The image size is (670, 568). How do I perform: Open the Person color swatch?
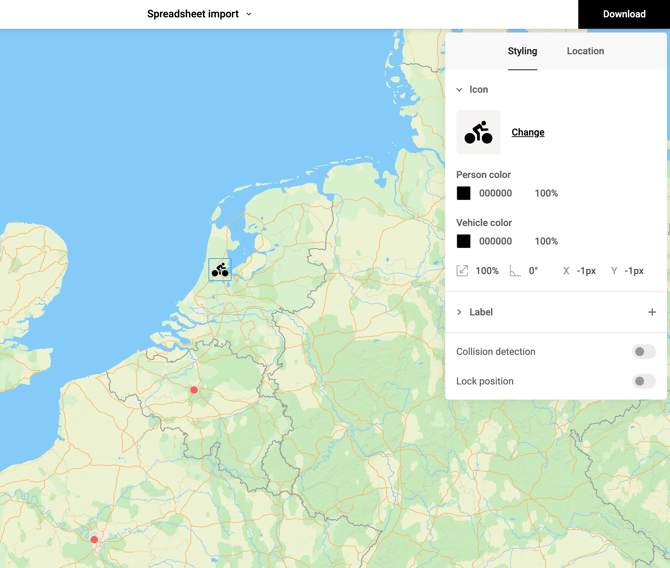point(464,193)
